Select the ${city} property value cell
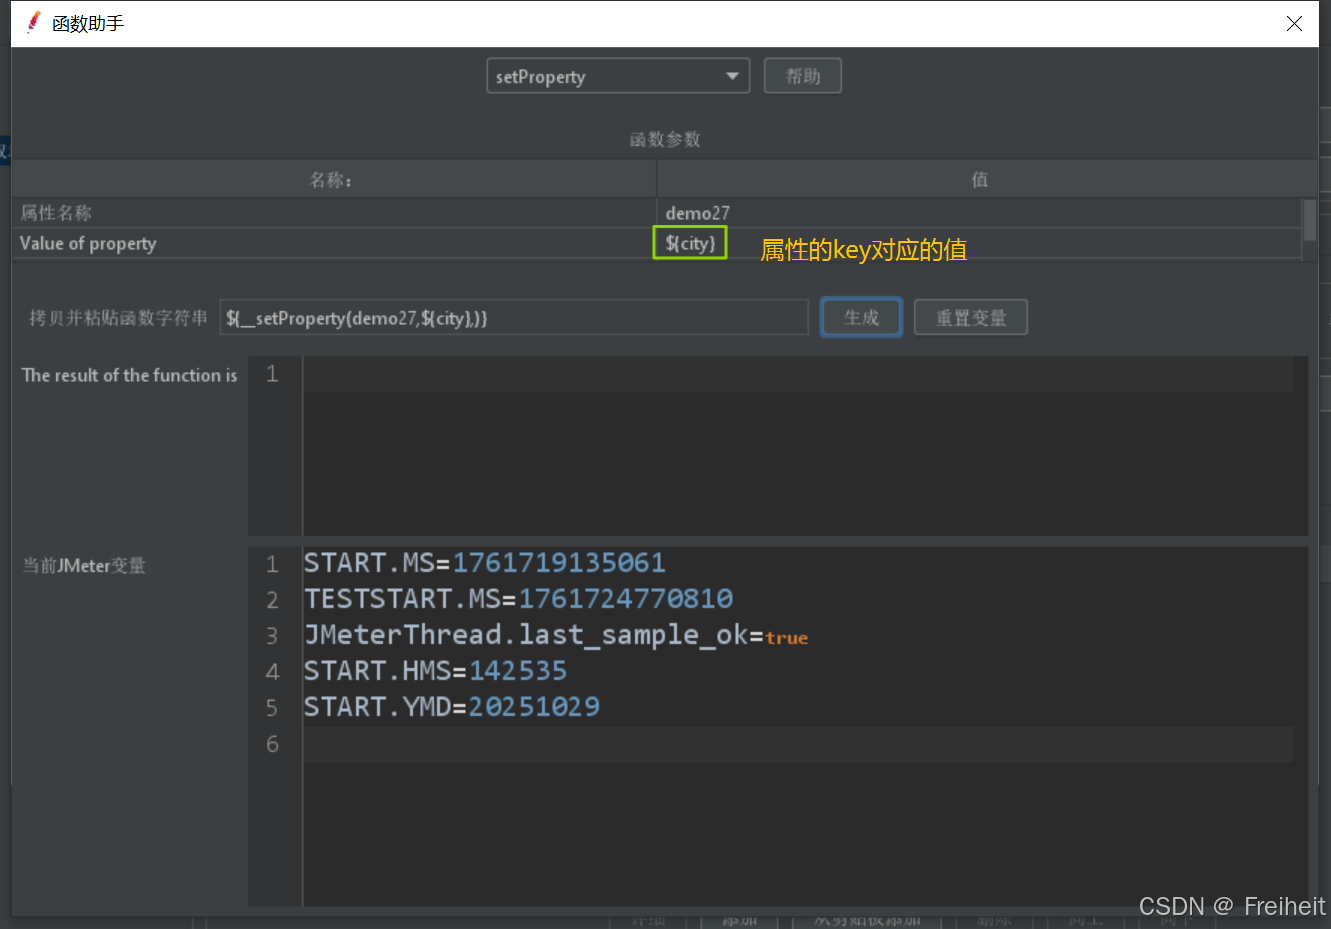The width and height of the screenshot is (1331, 929). [x=979, y=243]
